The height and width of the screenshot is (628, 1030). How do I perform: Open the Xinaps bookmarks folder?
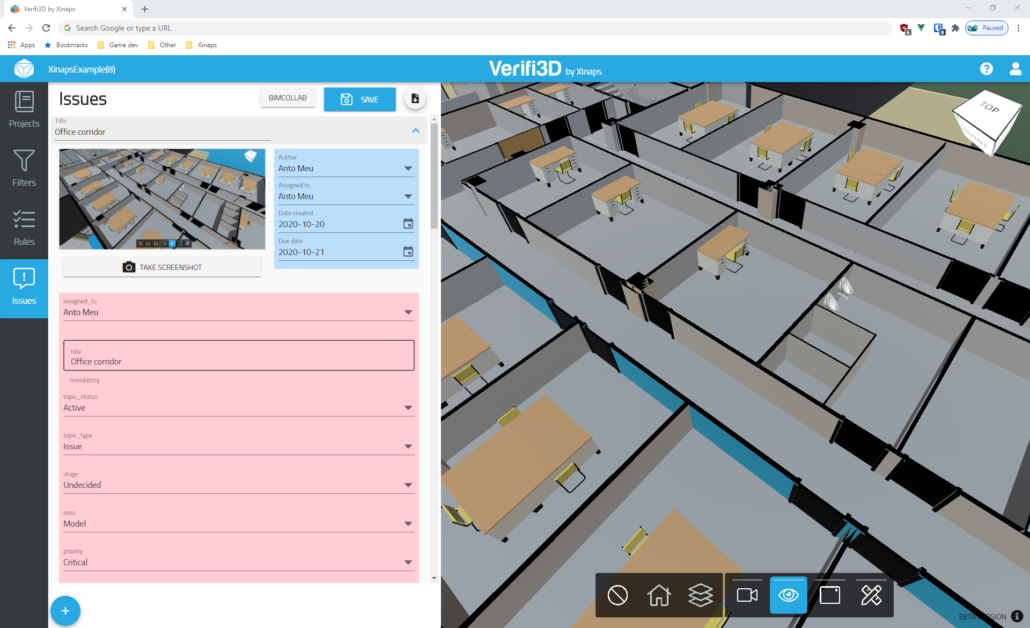click(x=201, y=45)
